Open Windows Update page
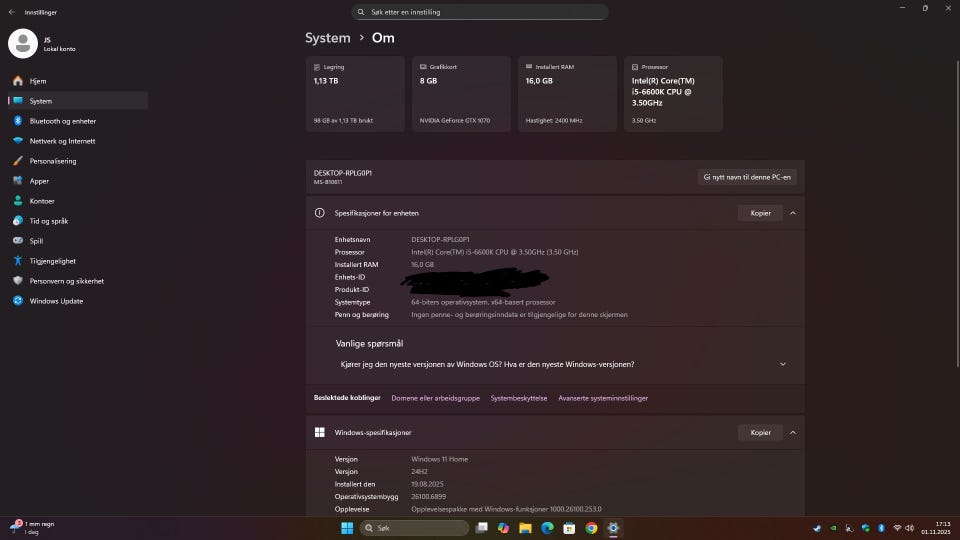 click(x=78, y=301)
